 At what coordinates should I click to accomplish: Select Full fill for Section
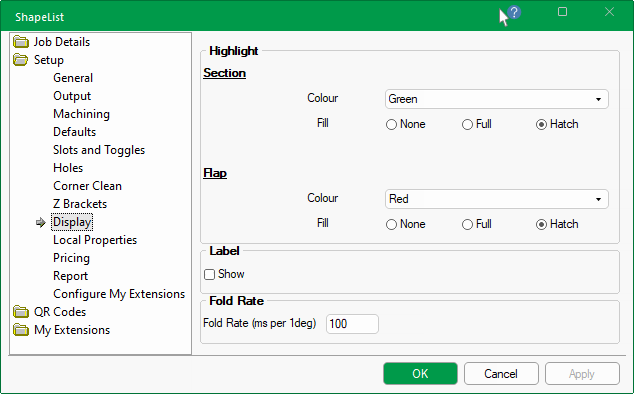point(467,124)
